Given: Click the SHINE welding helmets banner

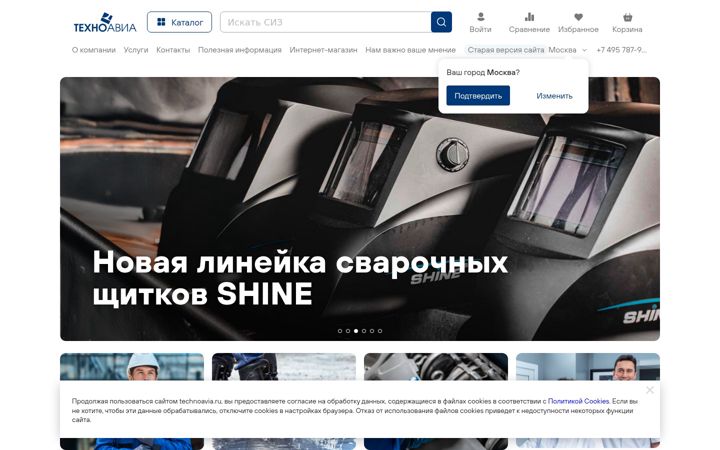Looking at the screenshot, I should click(360, 208).
